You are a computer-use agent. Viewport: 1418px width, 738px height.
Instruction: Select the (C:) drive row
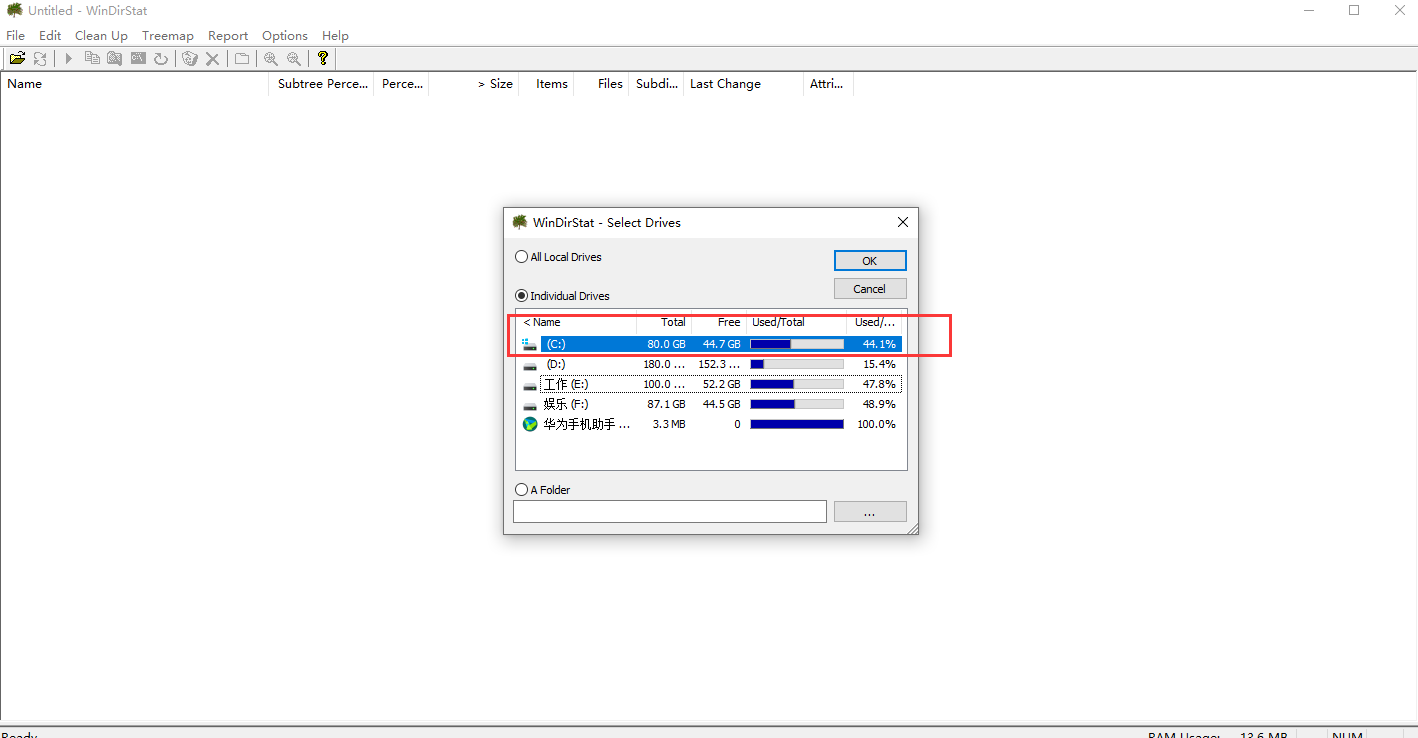(x=710, y=344)
